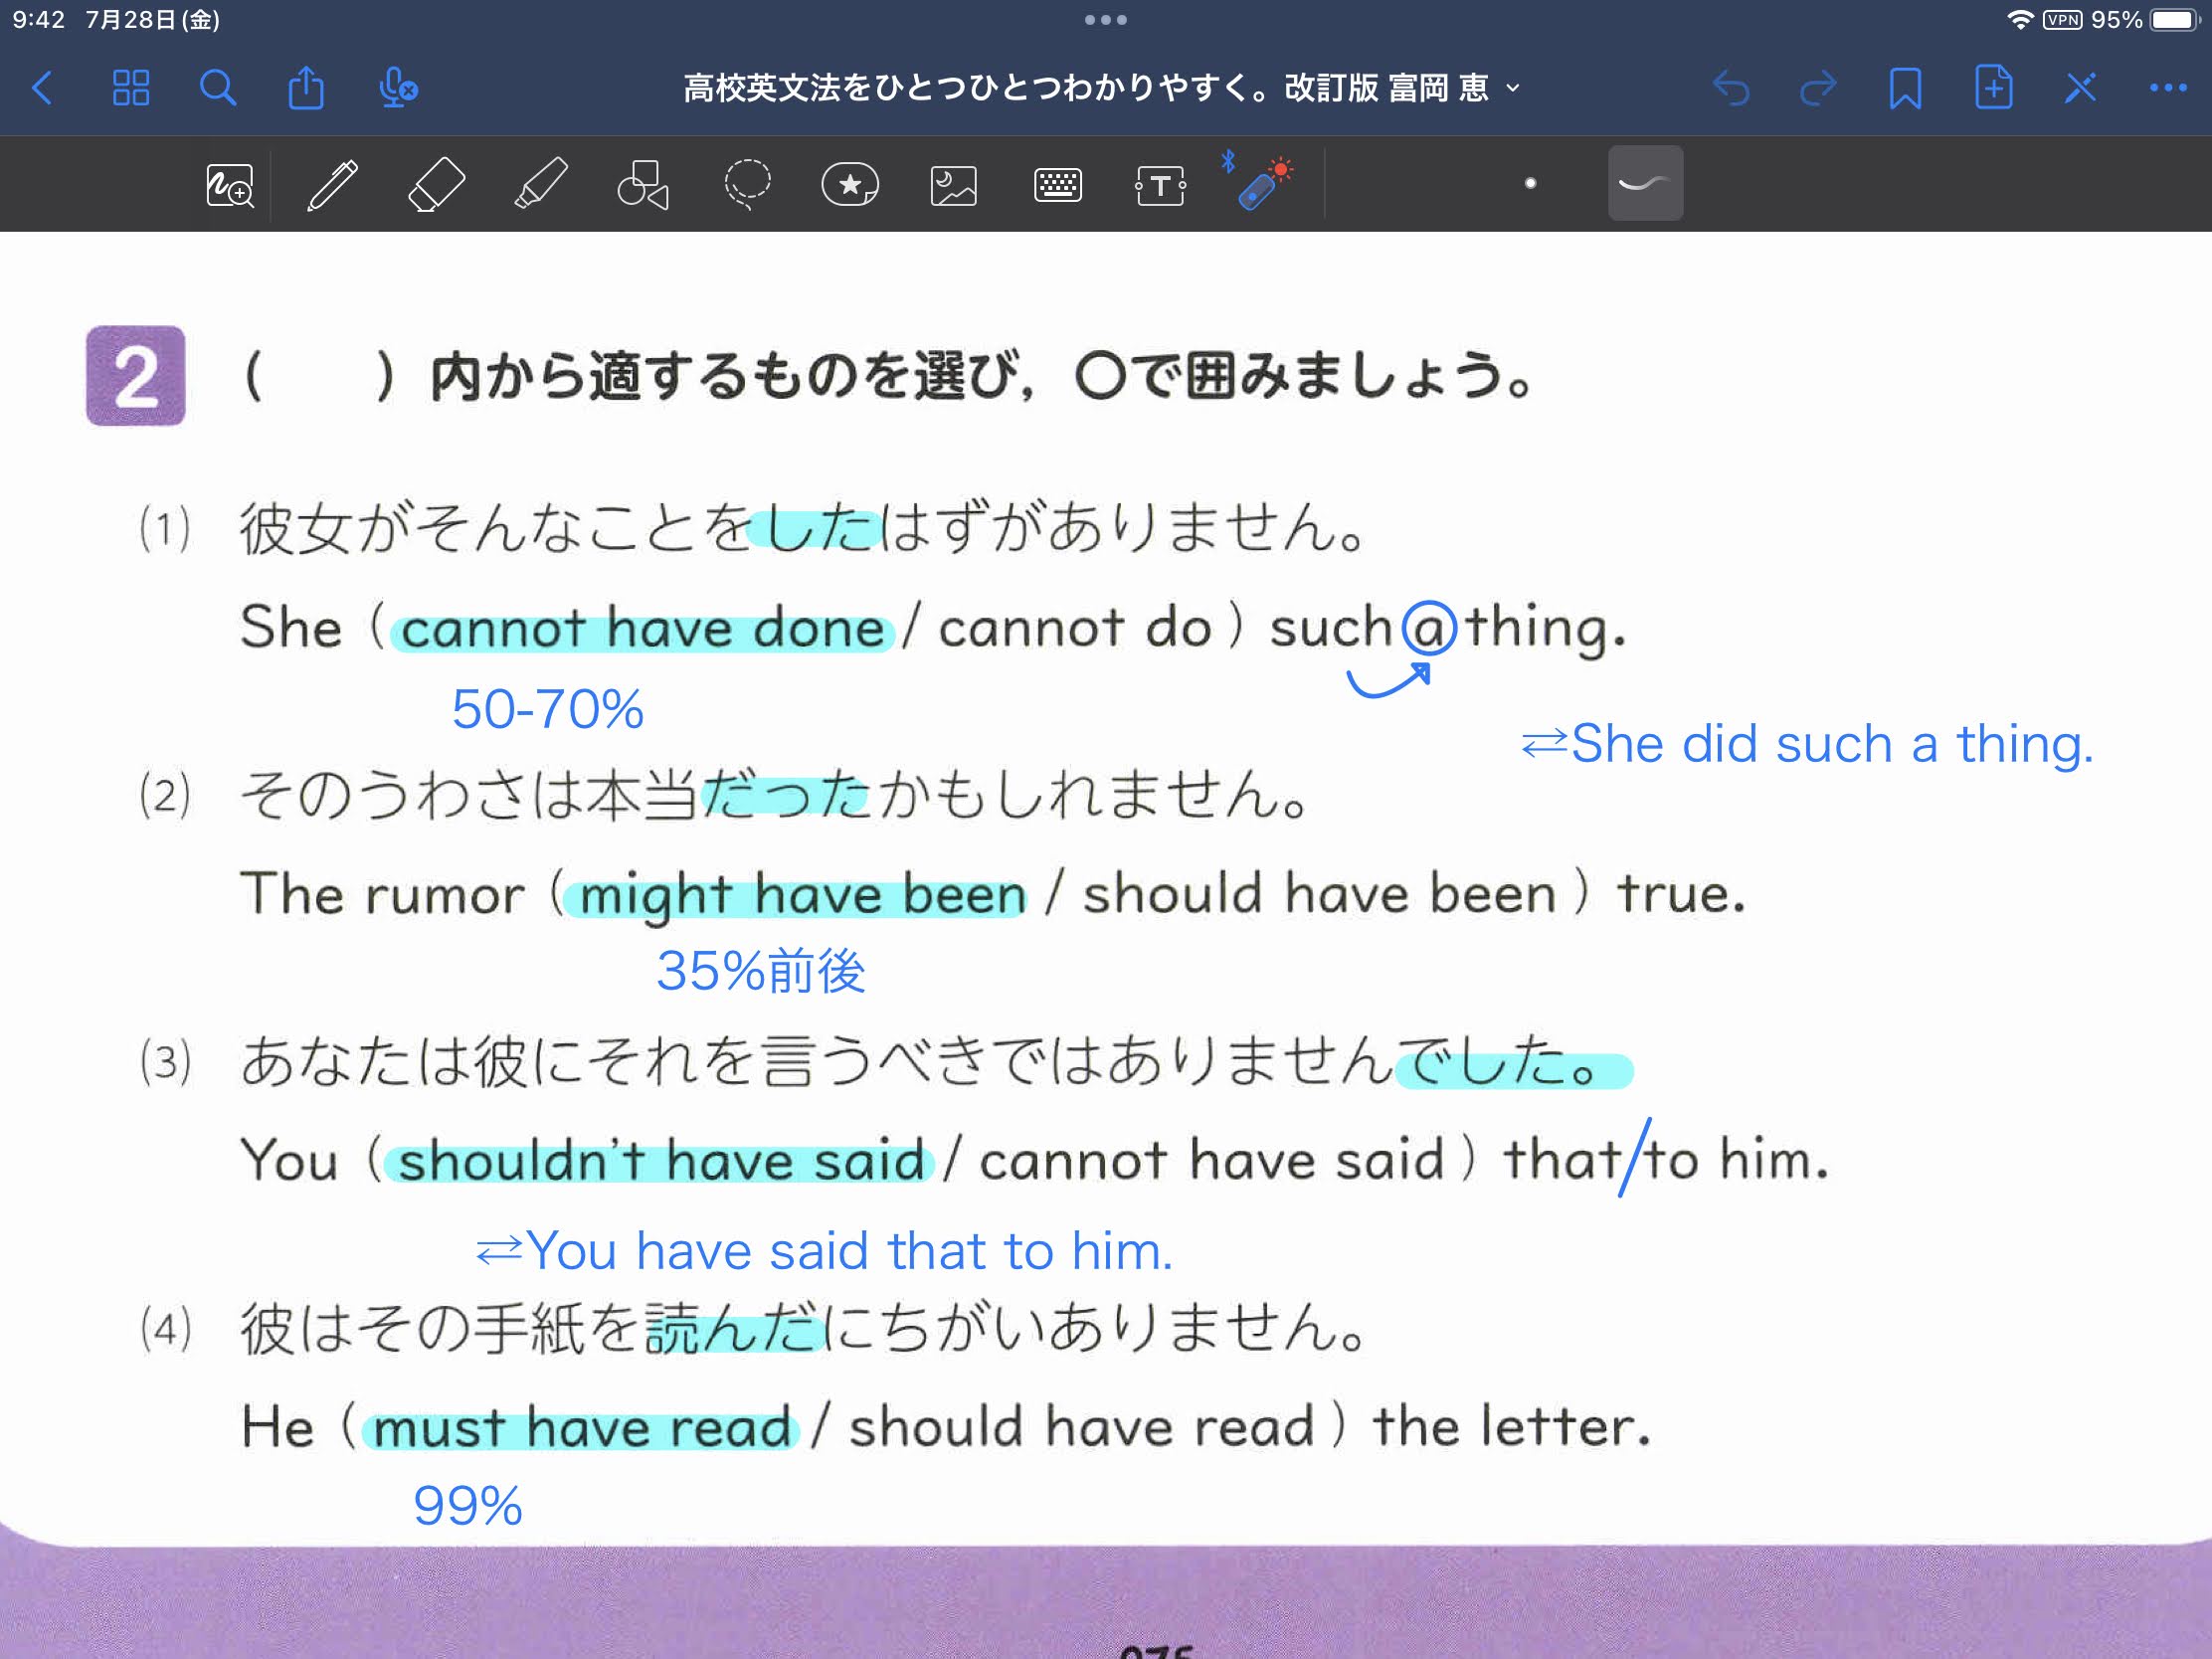Insert an image with the Photo tool
Image resolution: width=2212 pixels, height=1659 pixels.
coord(954,184)
